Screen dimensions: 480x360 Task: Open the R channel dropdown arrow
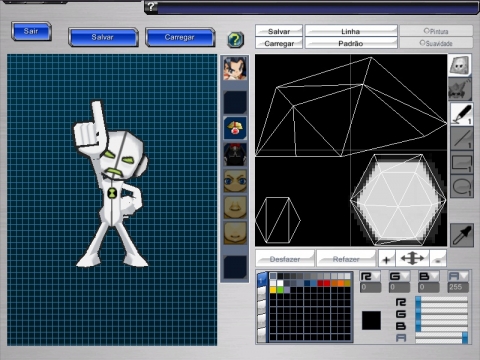[377, 275]
